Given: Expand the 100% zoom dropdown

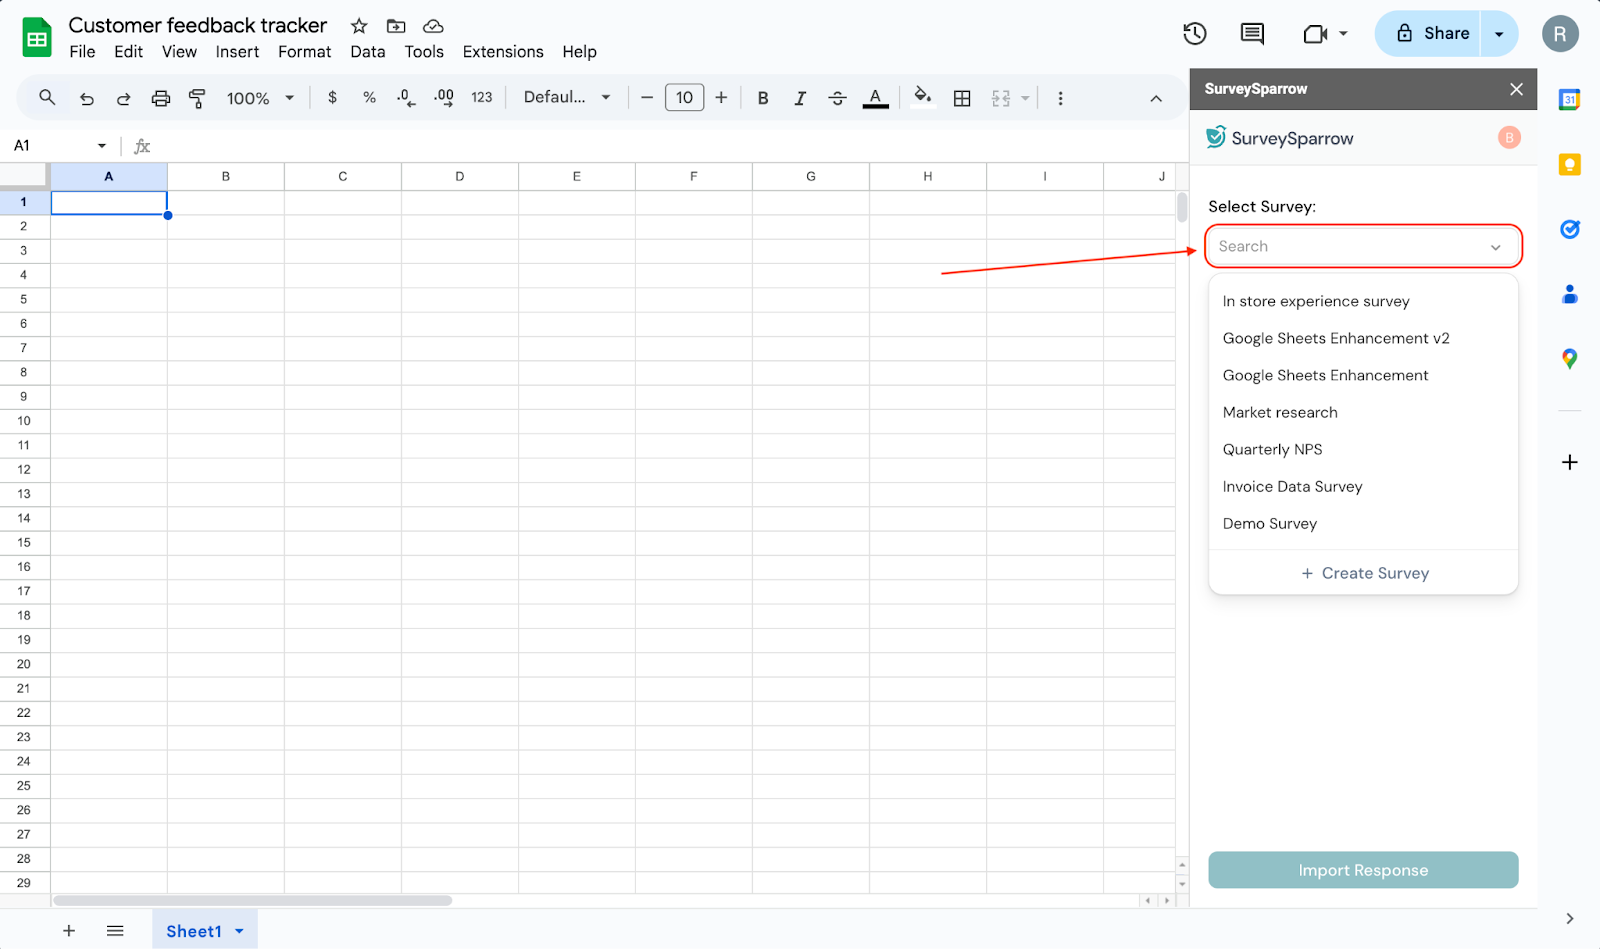Looking at the screenshot, I should [260, 98].
